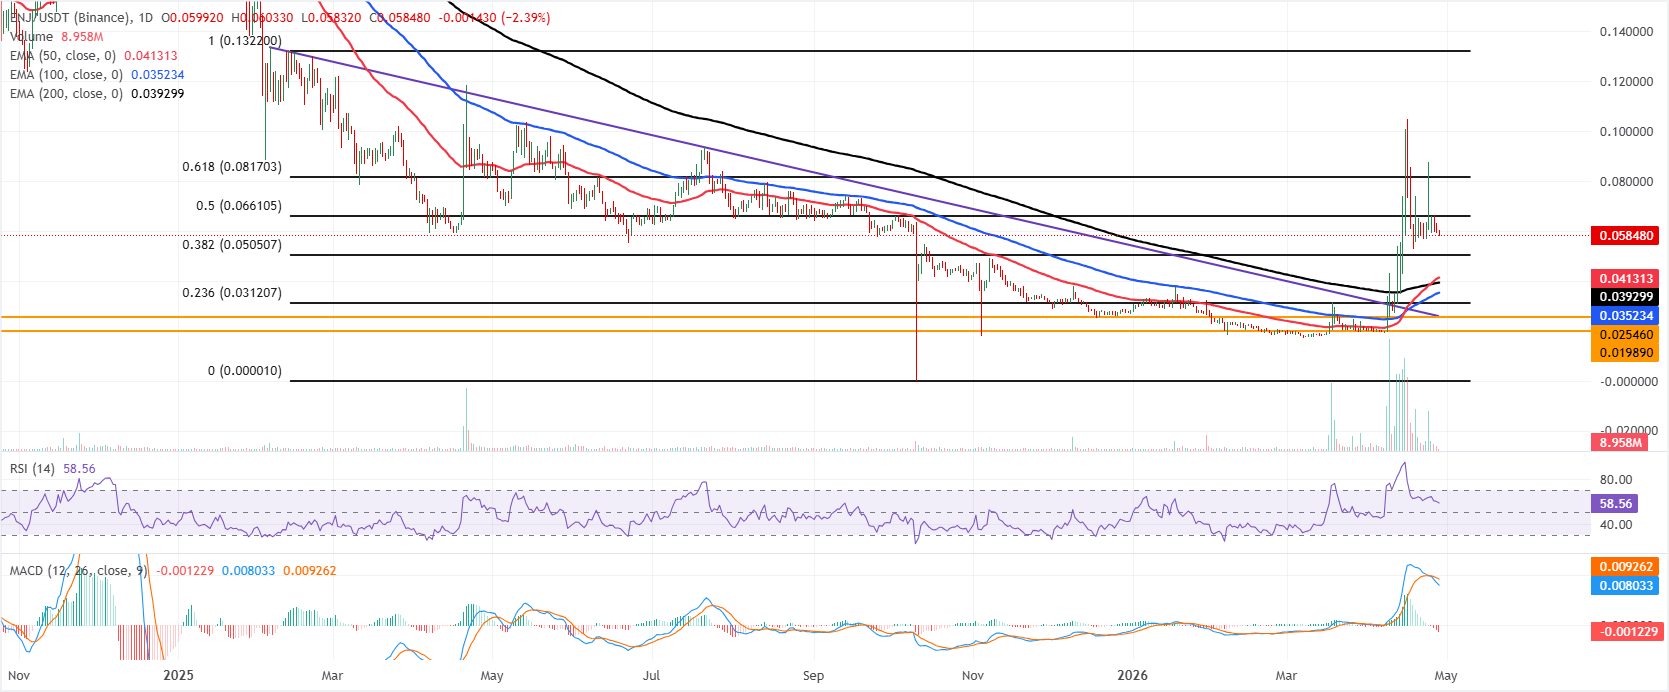Click the black EMA 200 price tag 0.039299

[1626, 297]
